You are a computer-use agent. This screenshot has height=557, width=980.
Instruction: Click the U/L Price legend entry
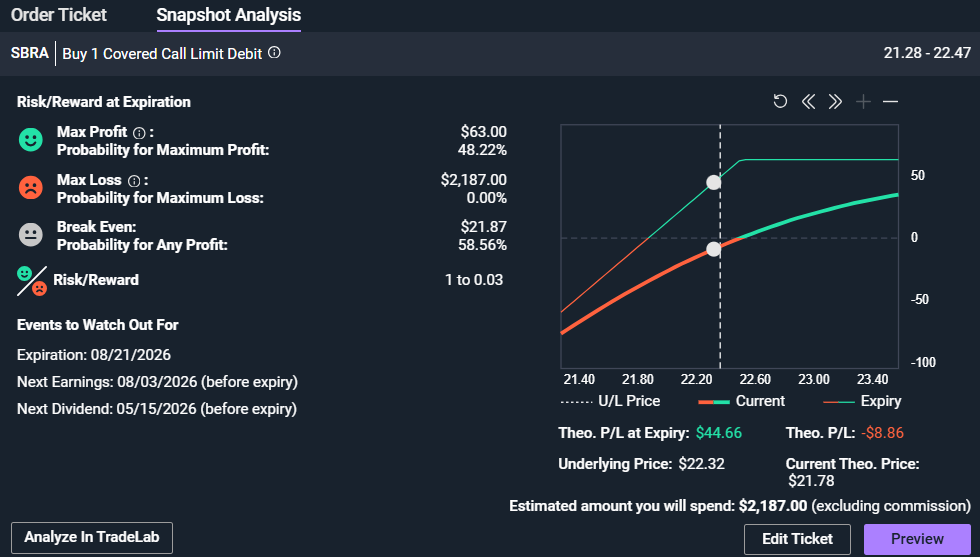[x=611, y=401]
